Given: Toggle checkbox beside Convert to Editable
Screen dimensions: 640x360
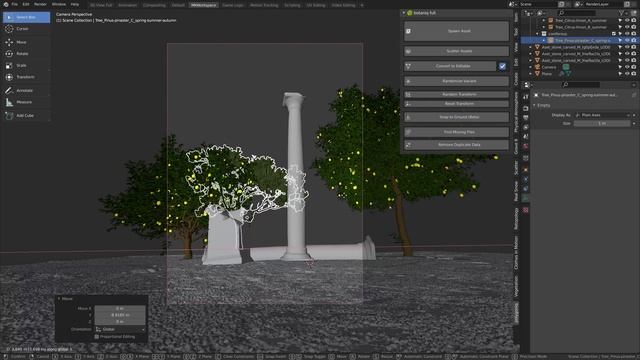Looking at the screenshot, I should (502, 66).
